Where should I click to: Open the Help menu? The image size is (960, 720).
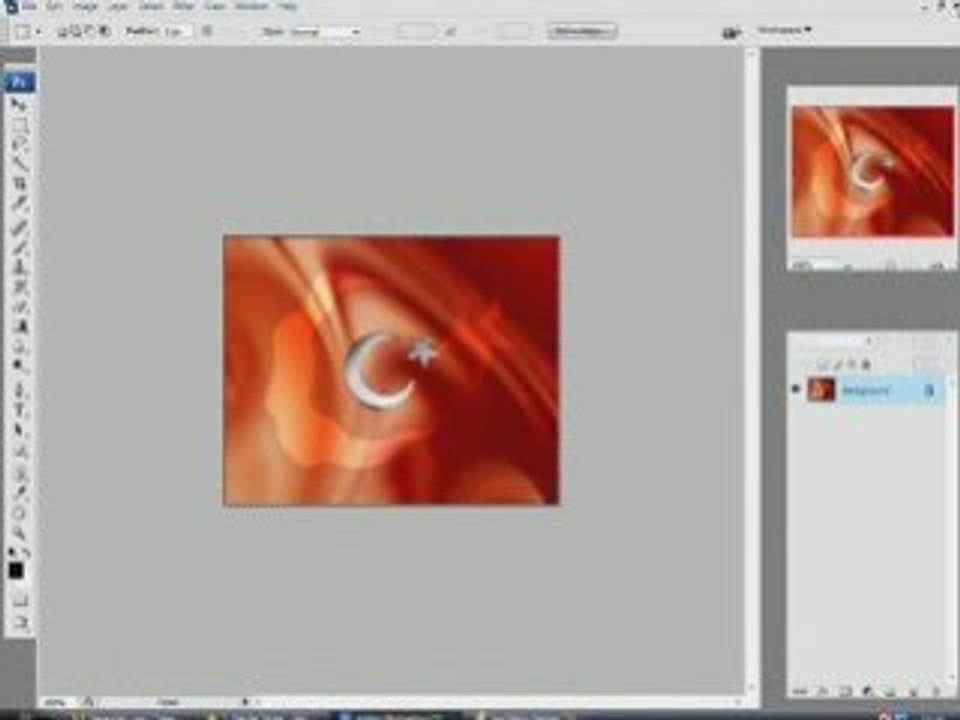pyautogui.click(x=287, y=6)
